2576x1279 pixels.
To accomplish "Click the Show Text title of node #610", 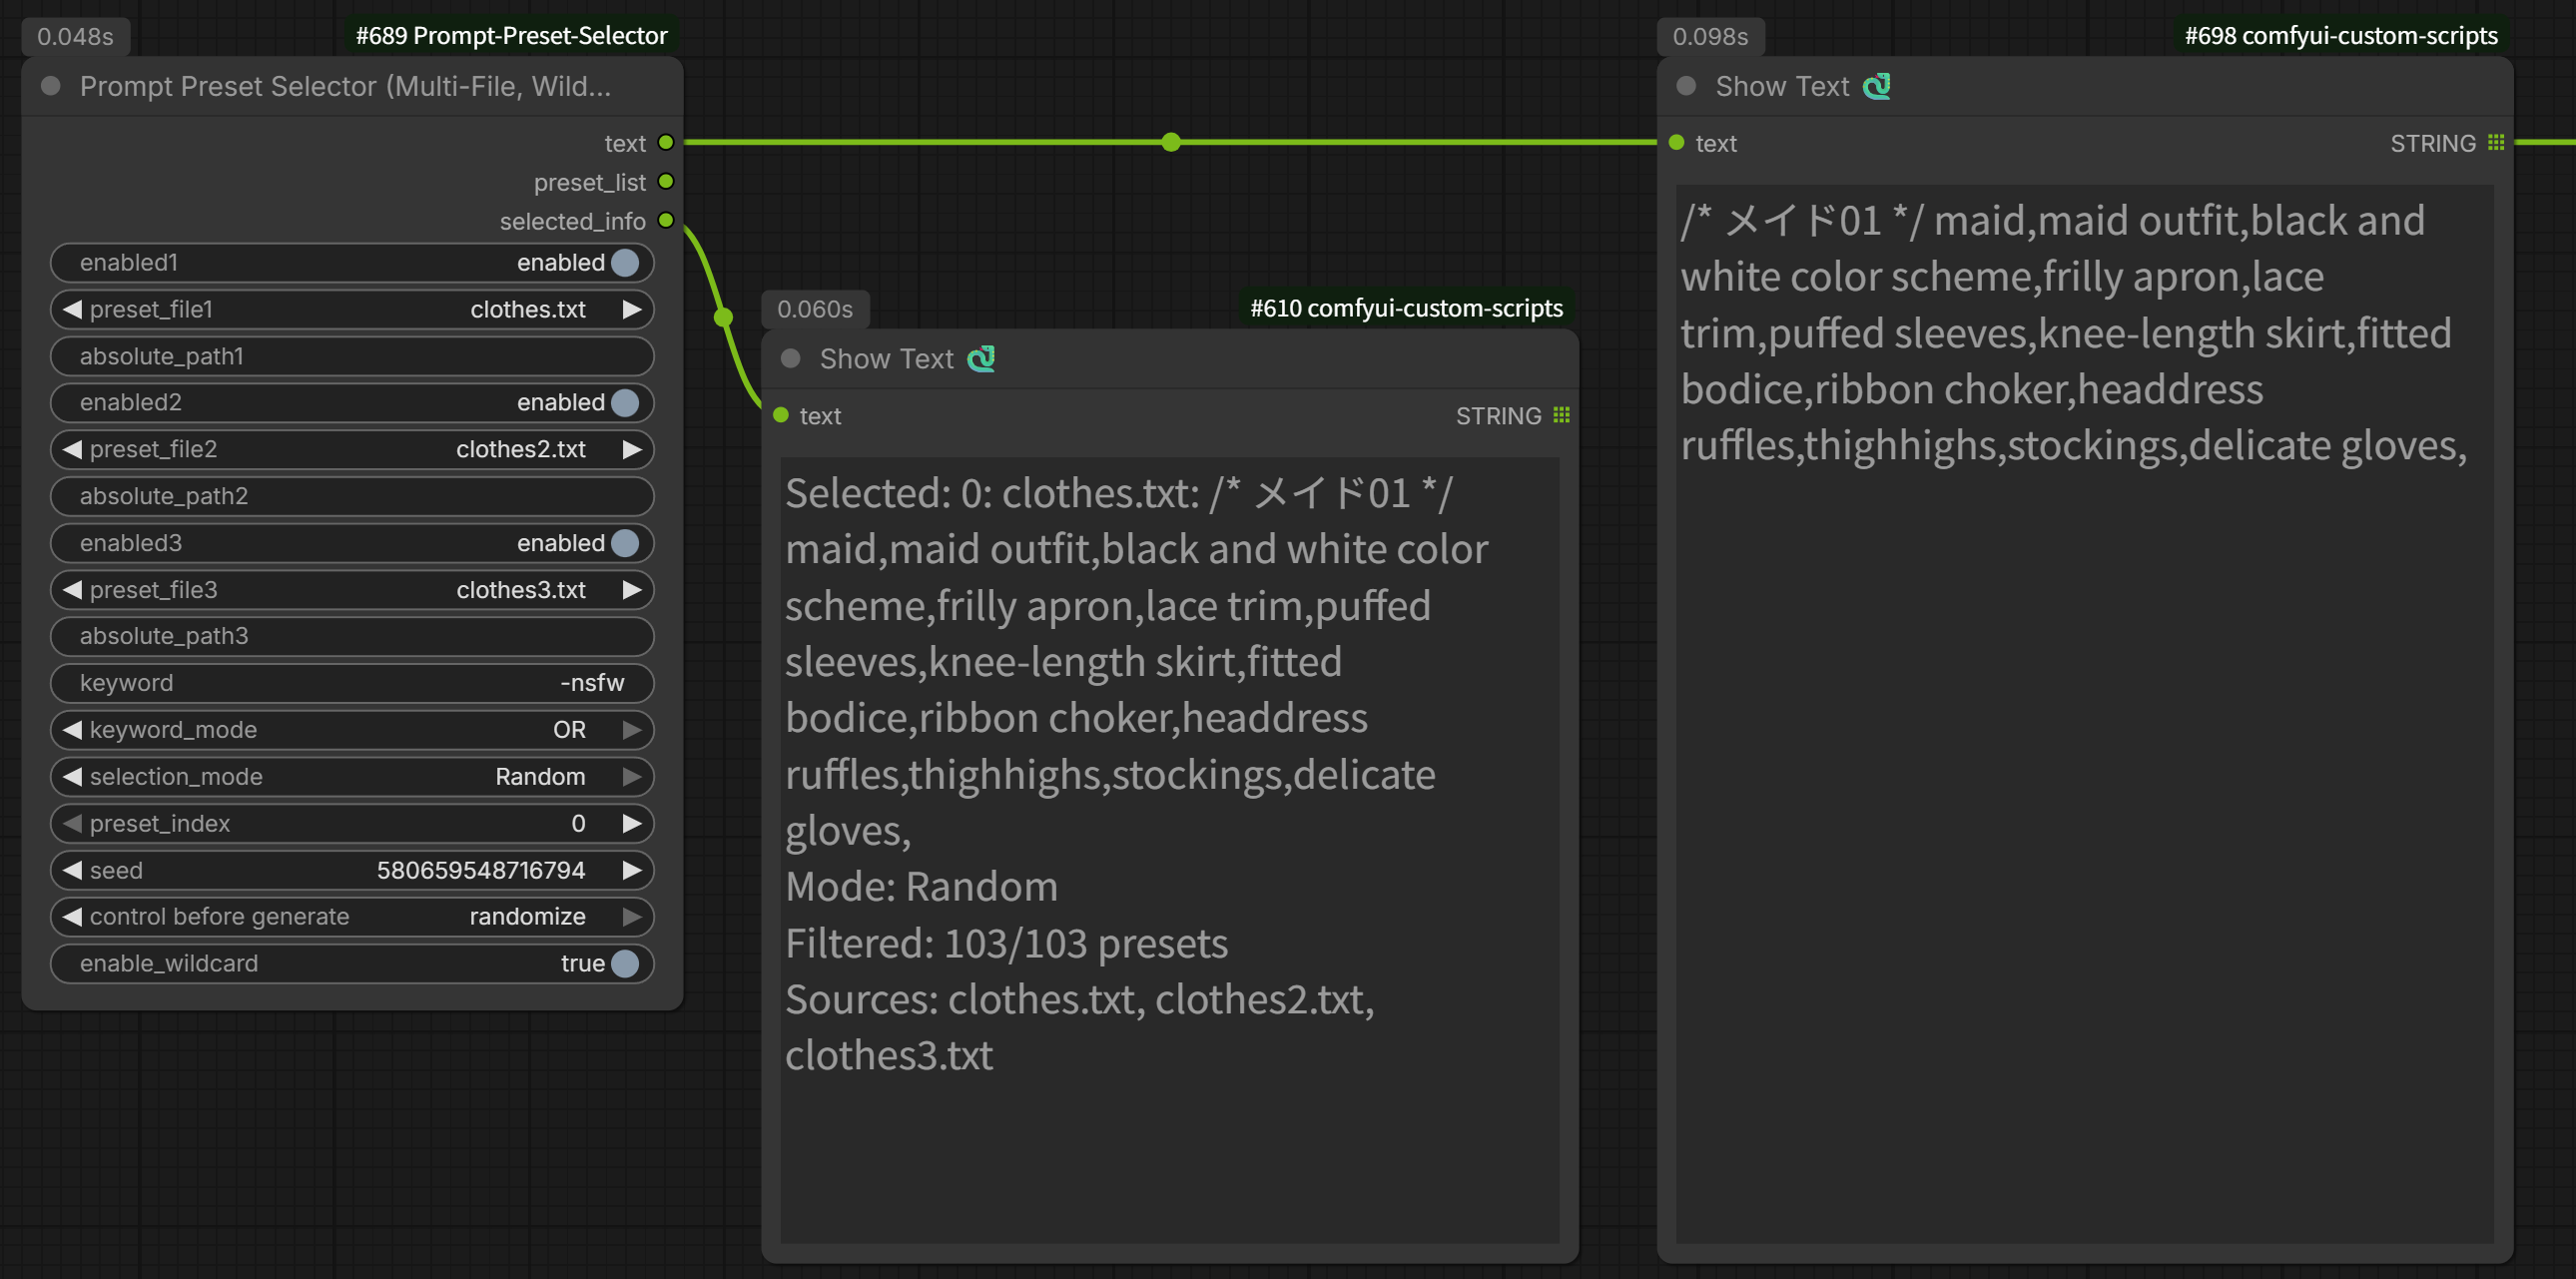I will click(886, 359).
